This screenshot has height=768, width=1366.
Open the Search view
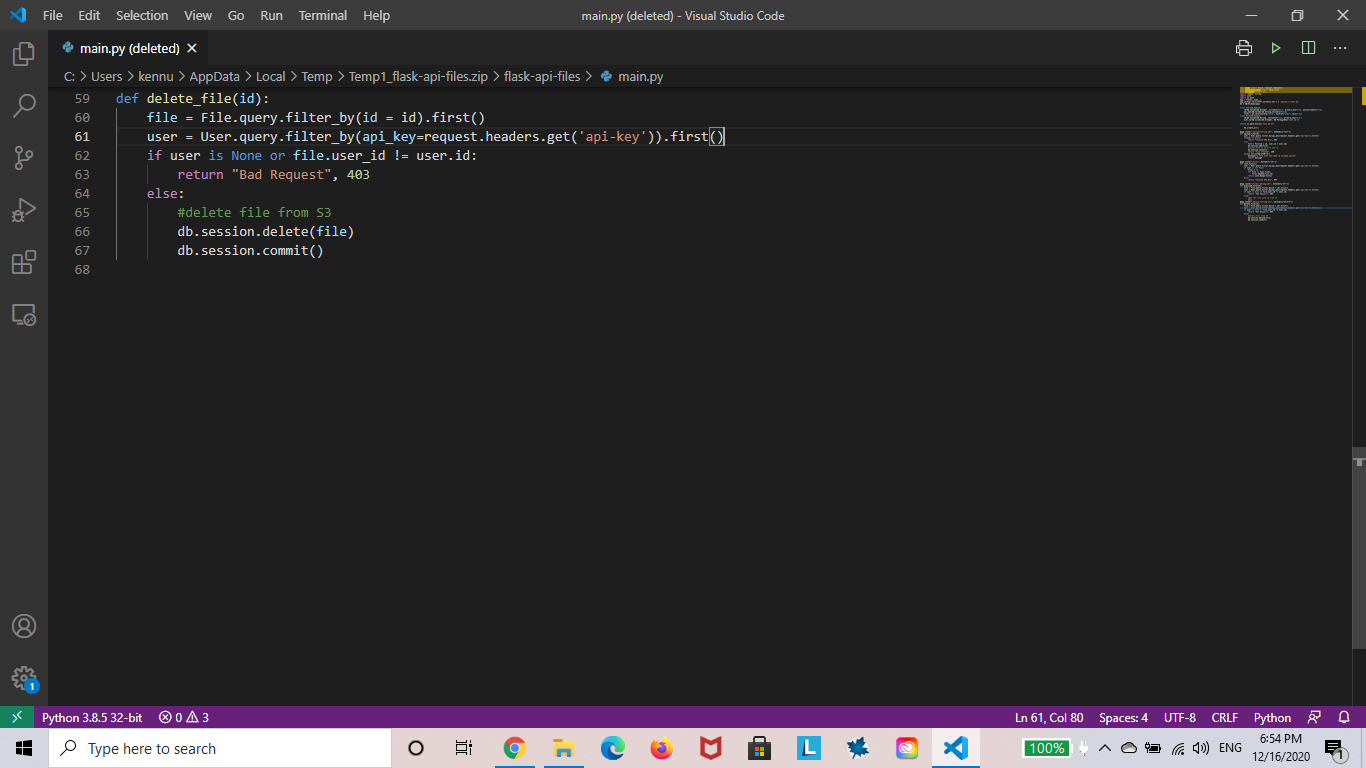coord(22,107)
